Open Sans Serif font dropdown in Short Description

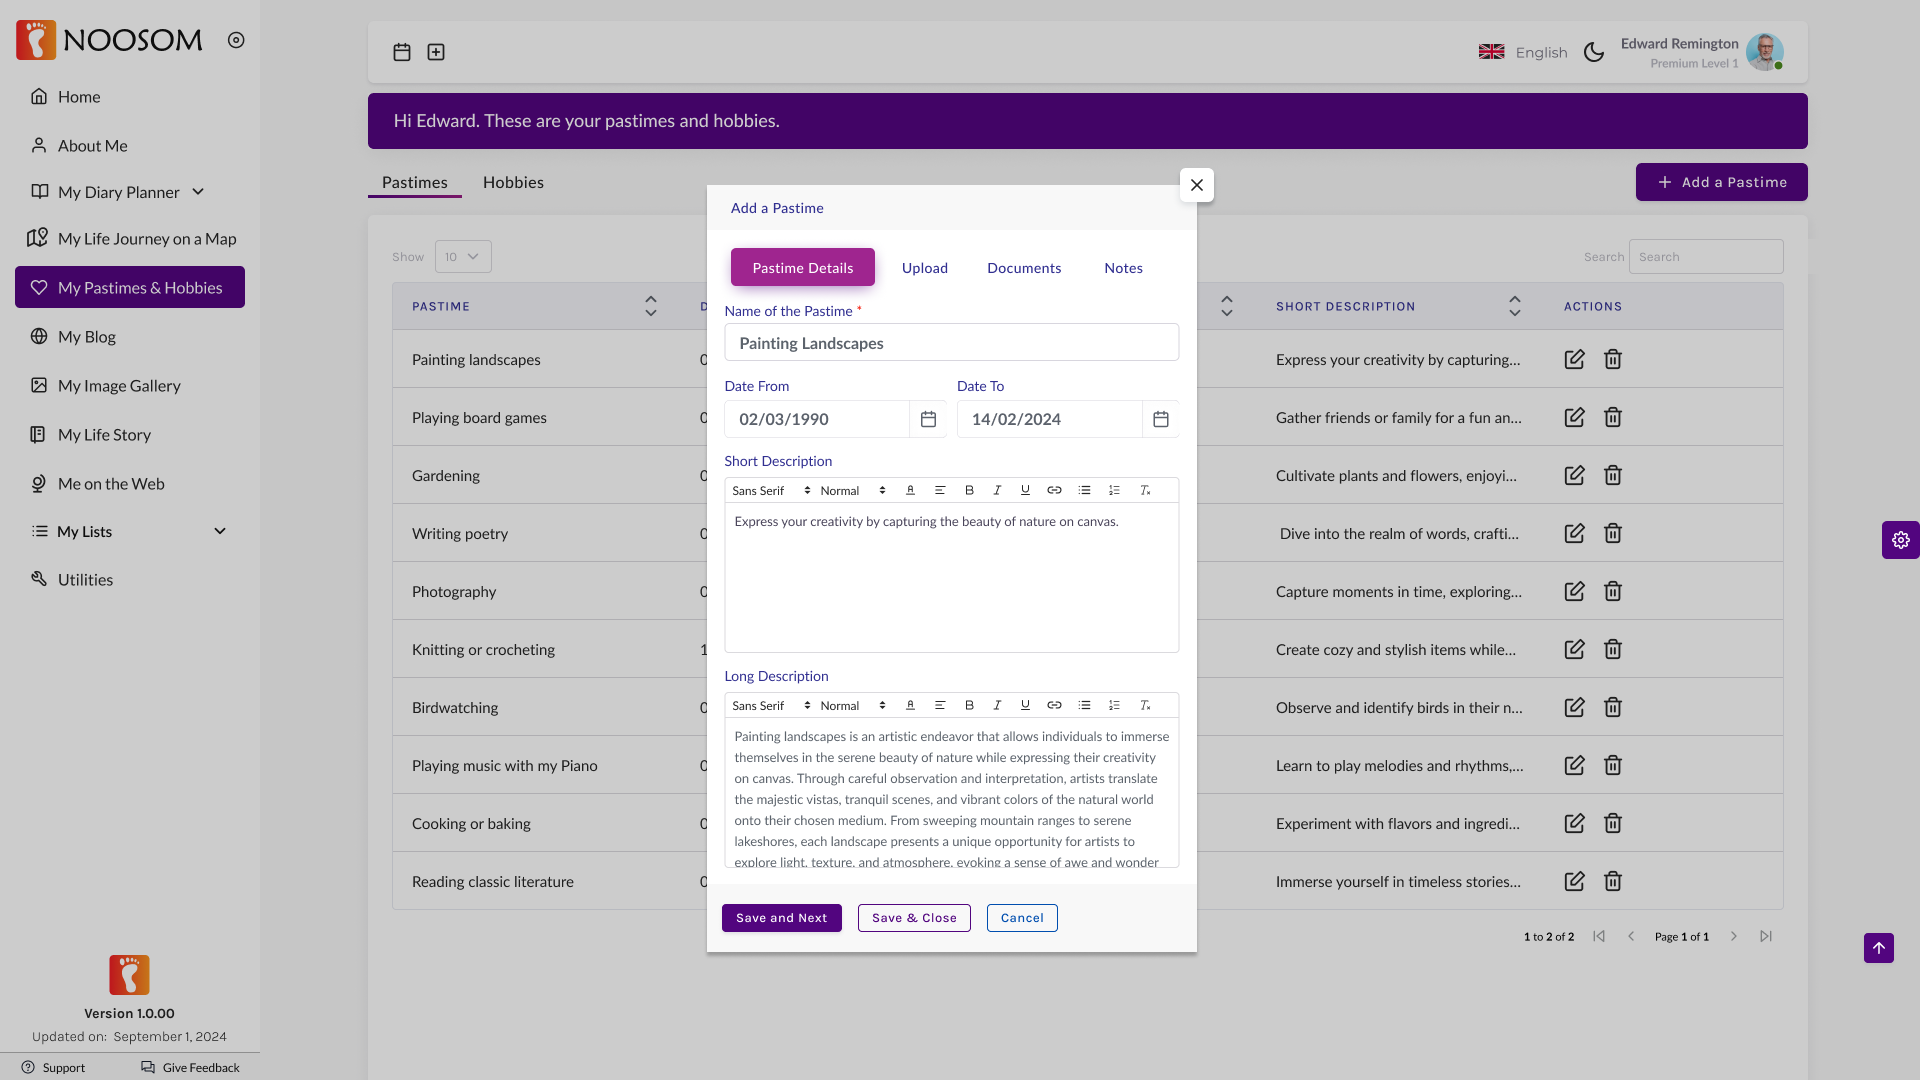[770, 490]
